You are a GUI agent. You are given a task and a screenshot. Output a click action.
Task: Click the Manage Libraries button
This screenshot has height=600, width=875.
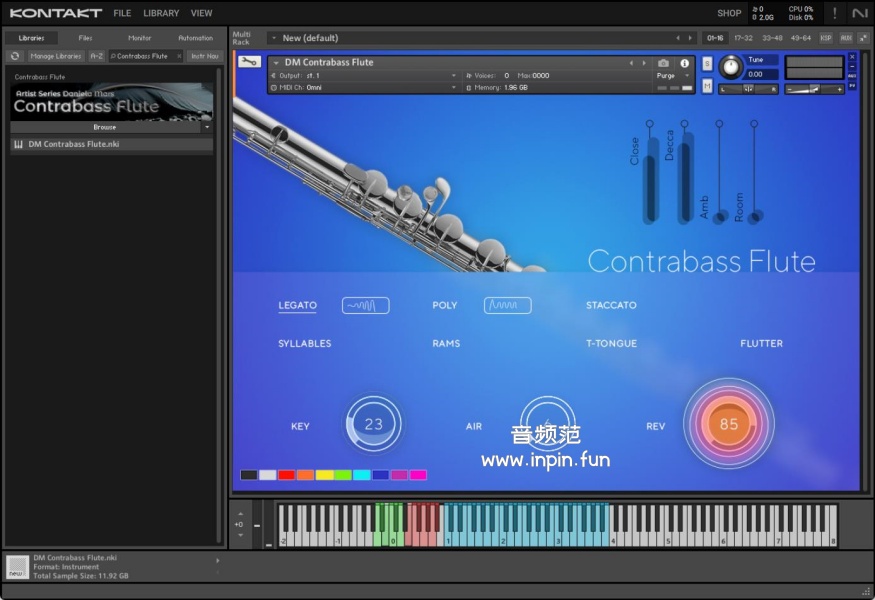coord(56,56)
